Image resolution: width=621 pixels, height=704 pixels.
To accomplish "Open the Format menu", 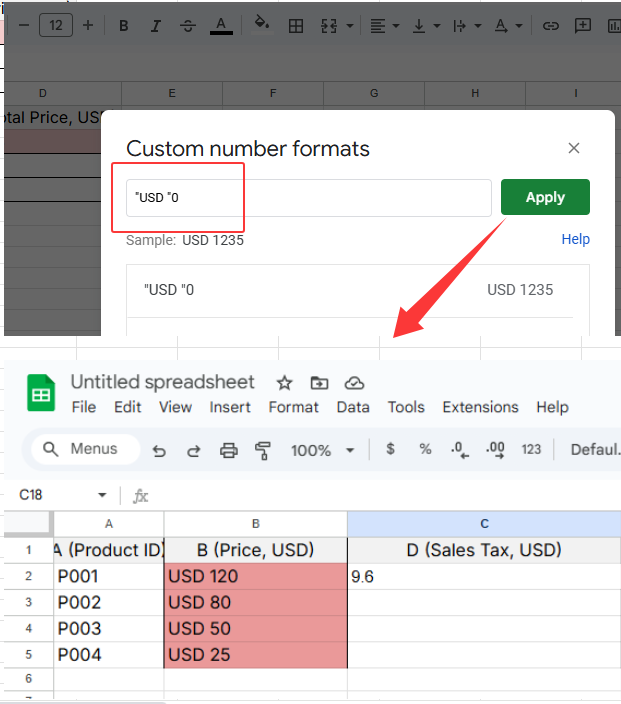I will (x=294, y=407).
